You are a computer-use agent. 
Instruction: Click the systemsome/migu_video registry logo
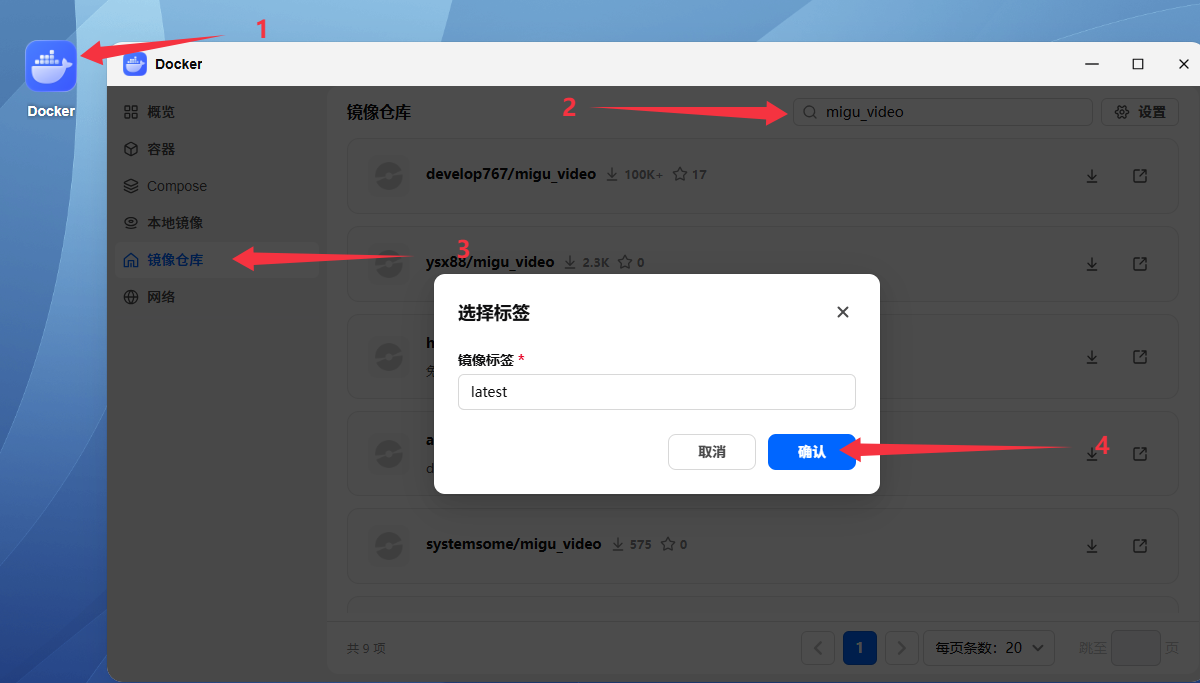(x=388, y=546)
